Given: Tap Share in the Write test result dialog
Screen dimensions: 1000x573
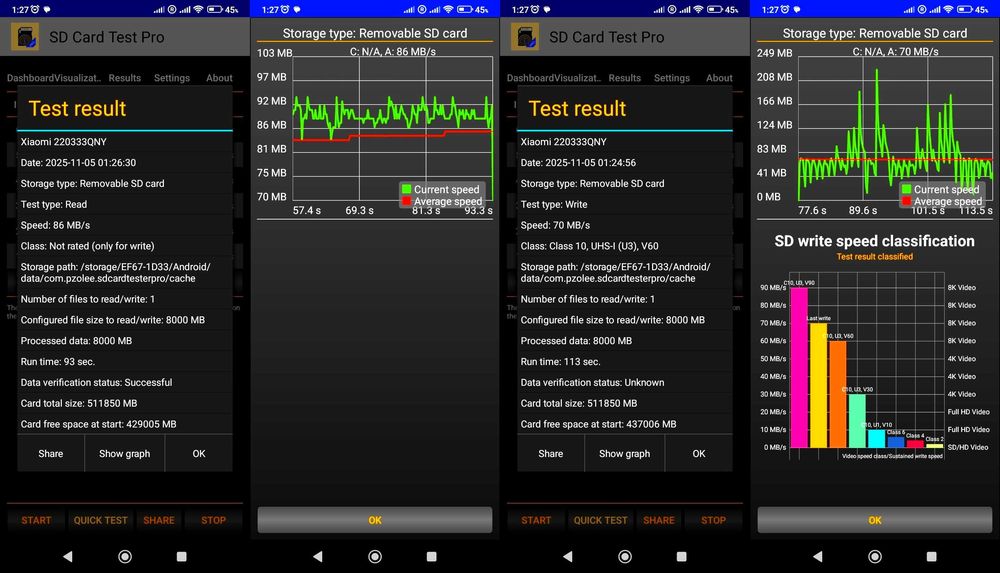Looking at the screenshot, I should click(x=550, y=454).
